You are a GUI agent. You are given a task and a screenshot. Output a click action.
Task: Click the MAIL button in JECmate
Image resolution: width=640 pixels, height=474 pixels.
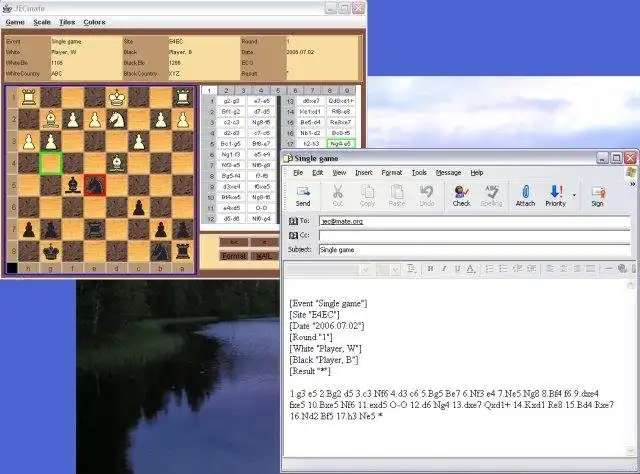[x=264, y=256]
